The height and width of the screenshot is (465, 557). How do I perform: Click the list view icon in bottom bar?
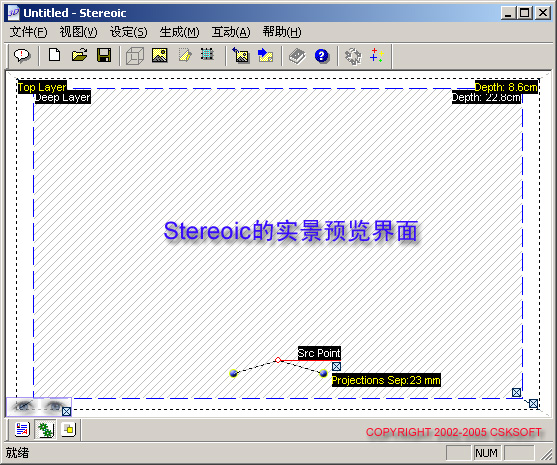pos(22,429)
